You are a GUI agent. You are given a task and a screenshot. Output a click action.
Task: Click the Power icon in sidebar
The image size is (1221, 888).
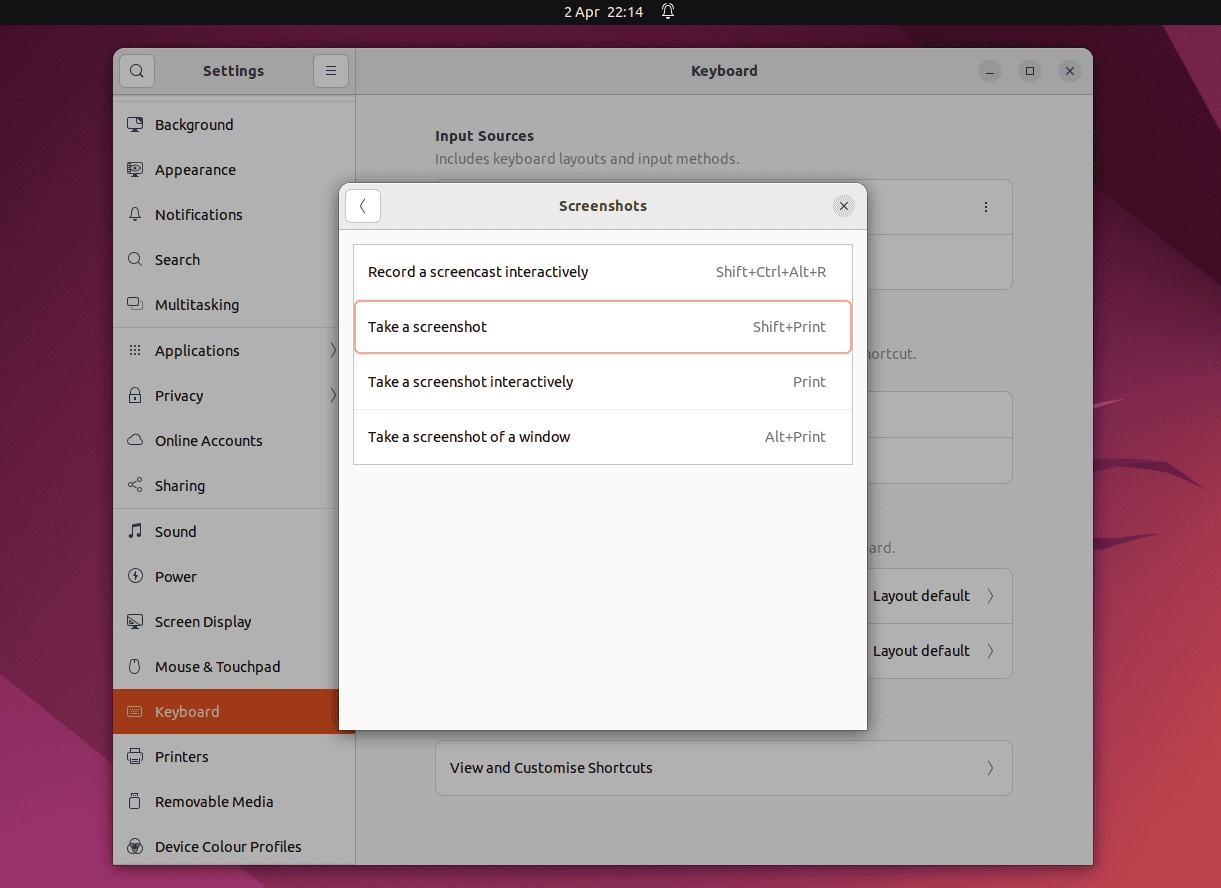(x=135, y=576)
